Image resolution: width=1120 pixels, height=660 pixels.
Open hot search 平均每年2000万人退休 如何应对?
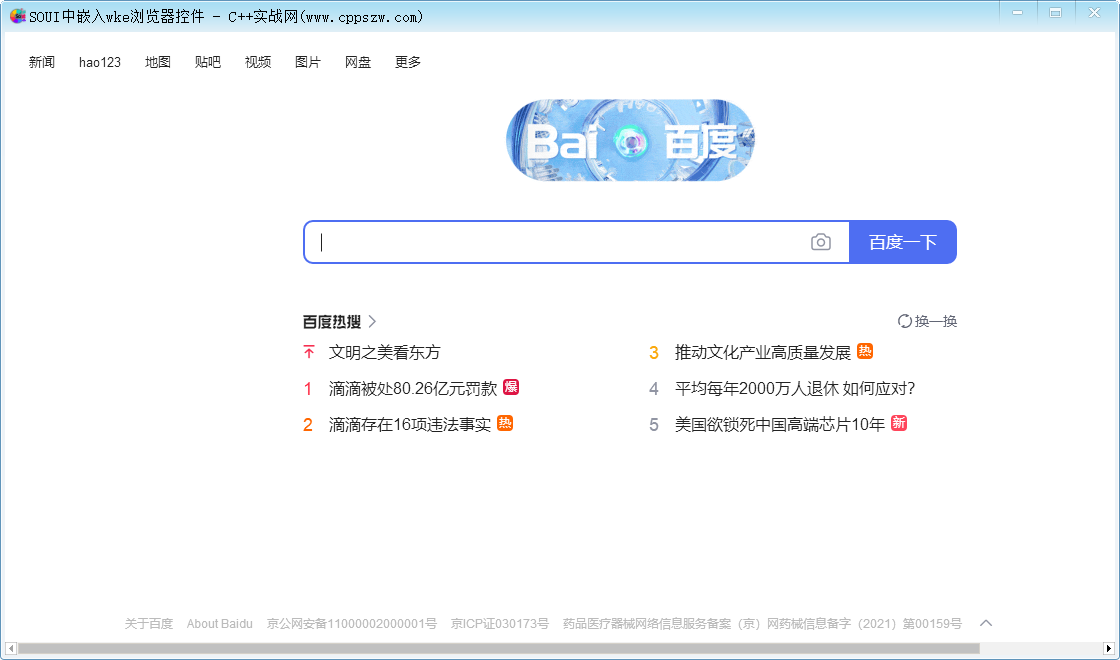(795, 389)
